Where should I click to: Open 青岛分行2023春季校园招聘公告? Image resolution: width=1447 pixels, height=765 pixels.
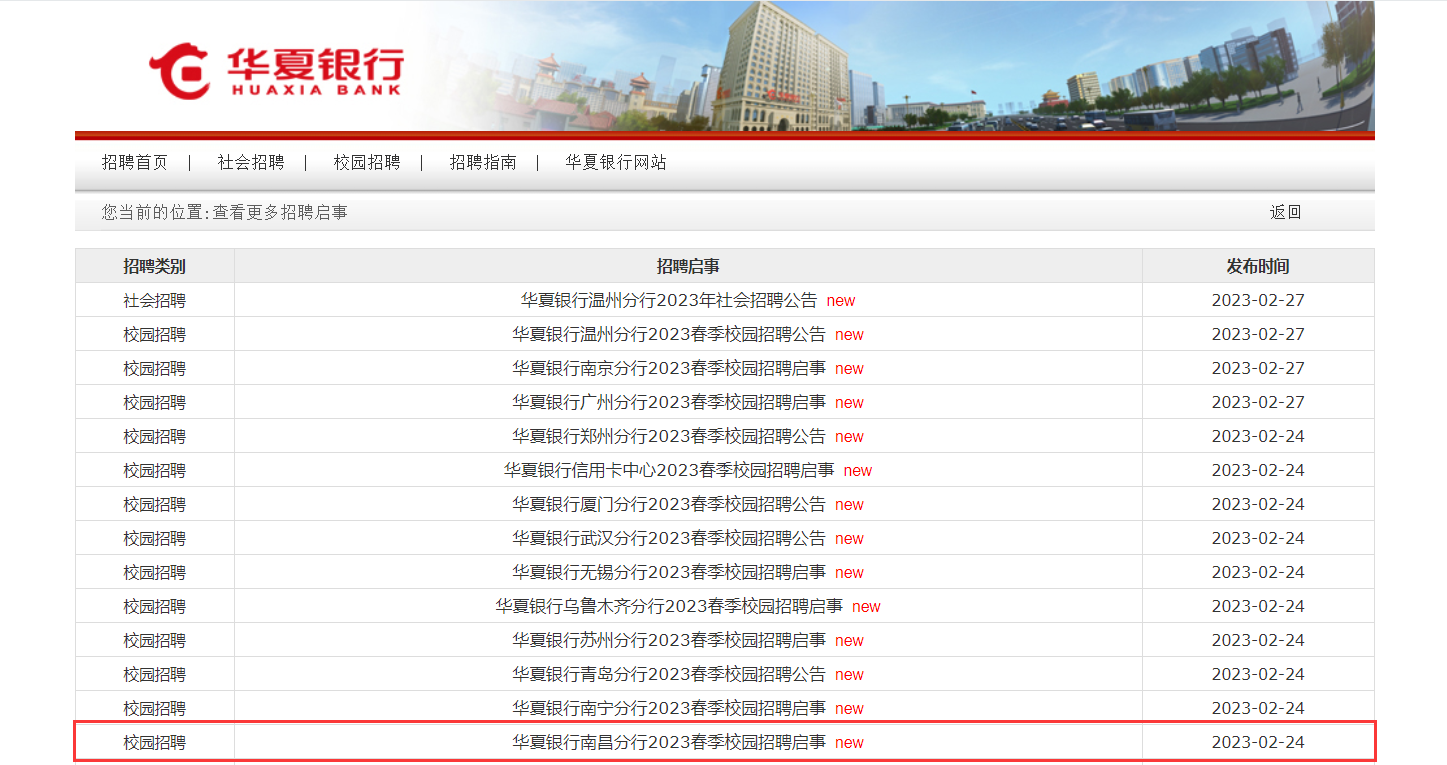point(669,674)
